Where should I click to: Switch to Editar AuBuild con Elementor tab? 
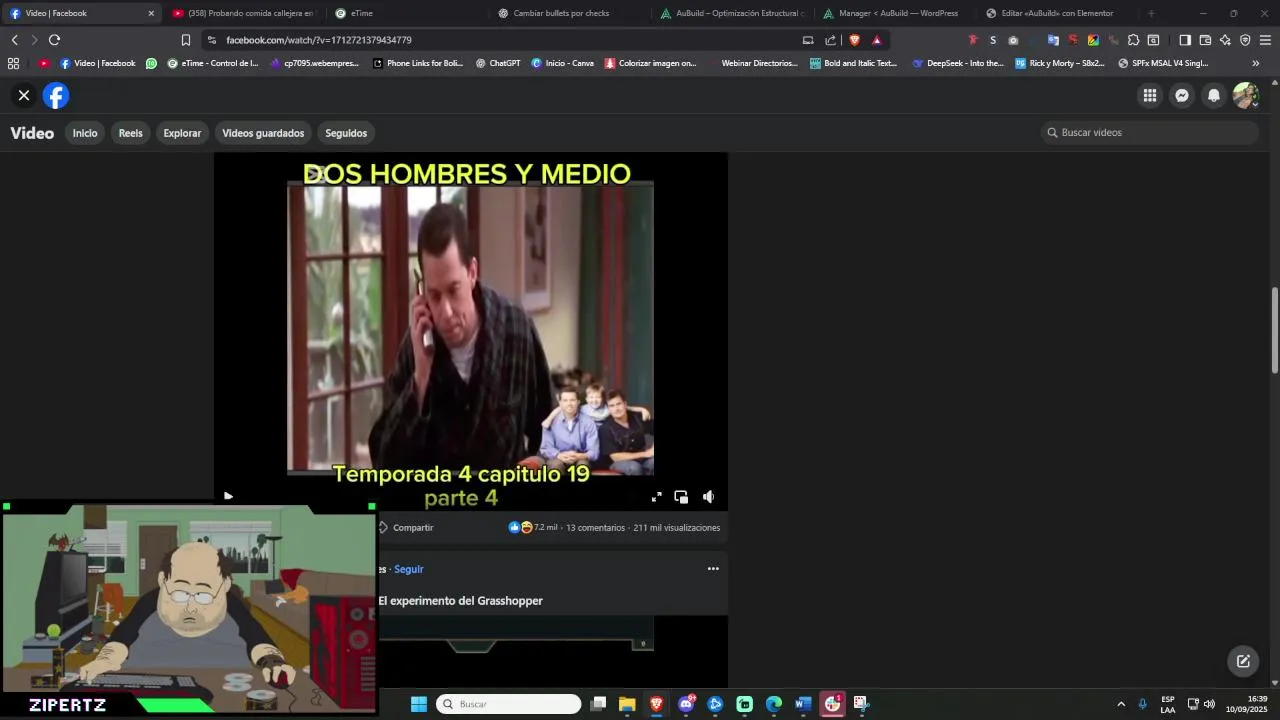pyautogui.click(x=1057, y=13)
